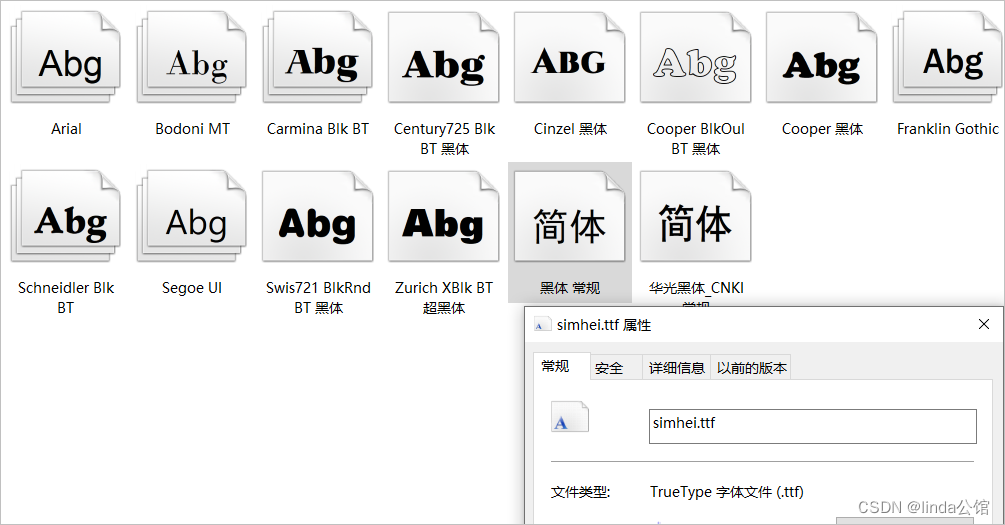Click the Schneidler Blk BT name label
Image resolution: width=1005 pixels, height=525 pixels.
66,297
